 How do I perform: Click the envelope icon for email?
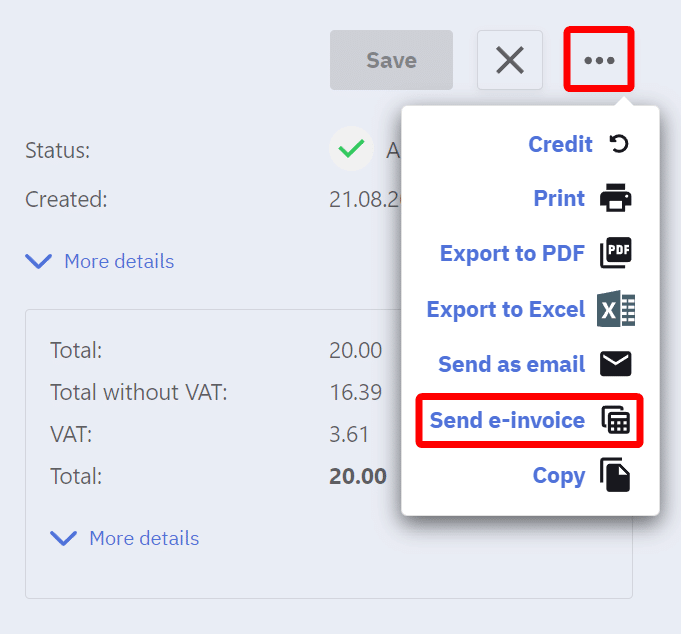click(x=616, y=364)
